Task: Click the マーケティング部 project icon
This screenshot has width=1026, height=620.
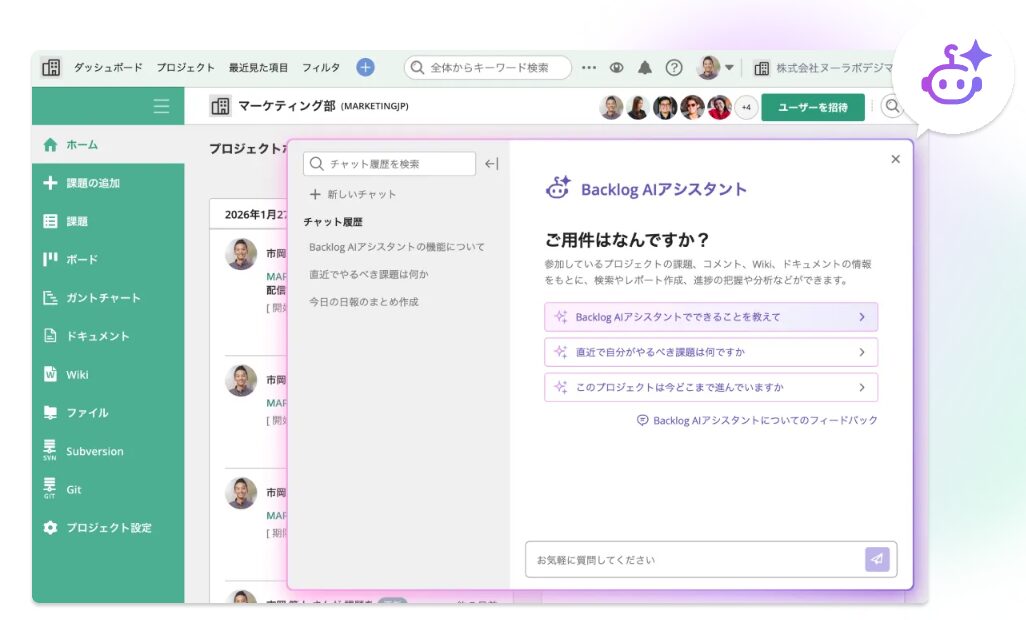Action: coord(221,106)
